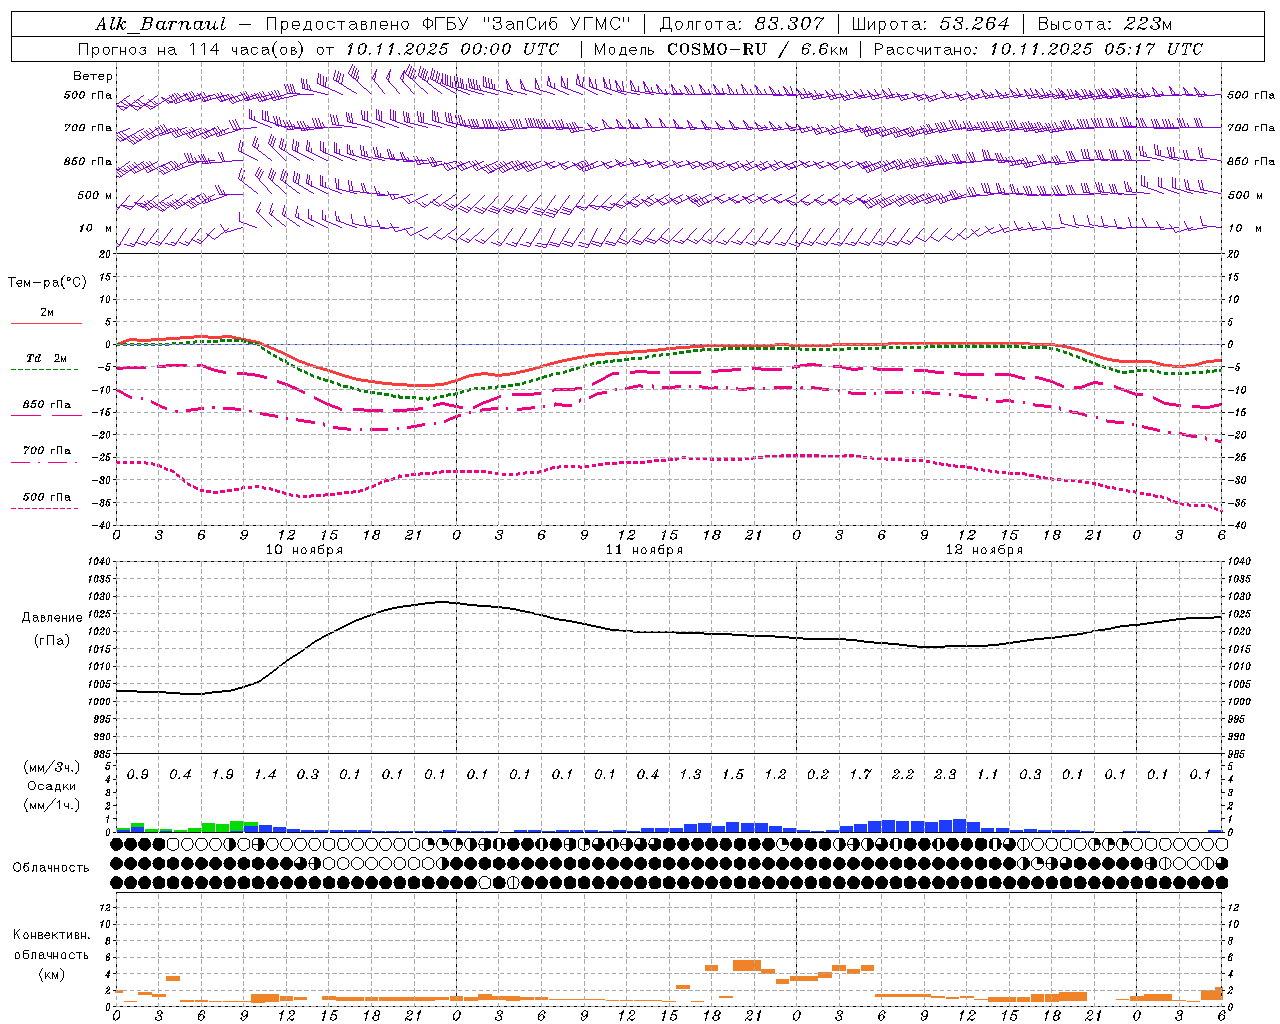Click the date label "11 ноября"
The width and height of the screenshot is (1280, 1024).
644,550
